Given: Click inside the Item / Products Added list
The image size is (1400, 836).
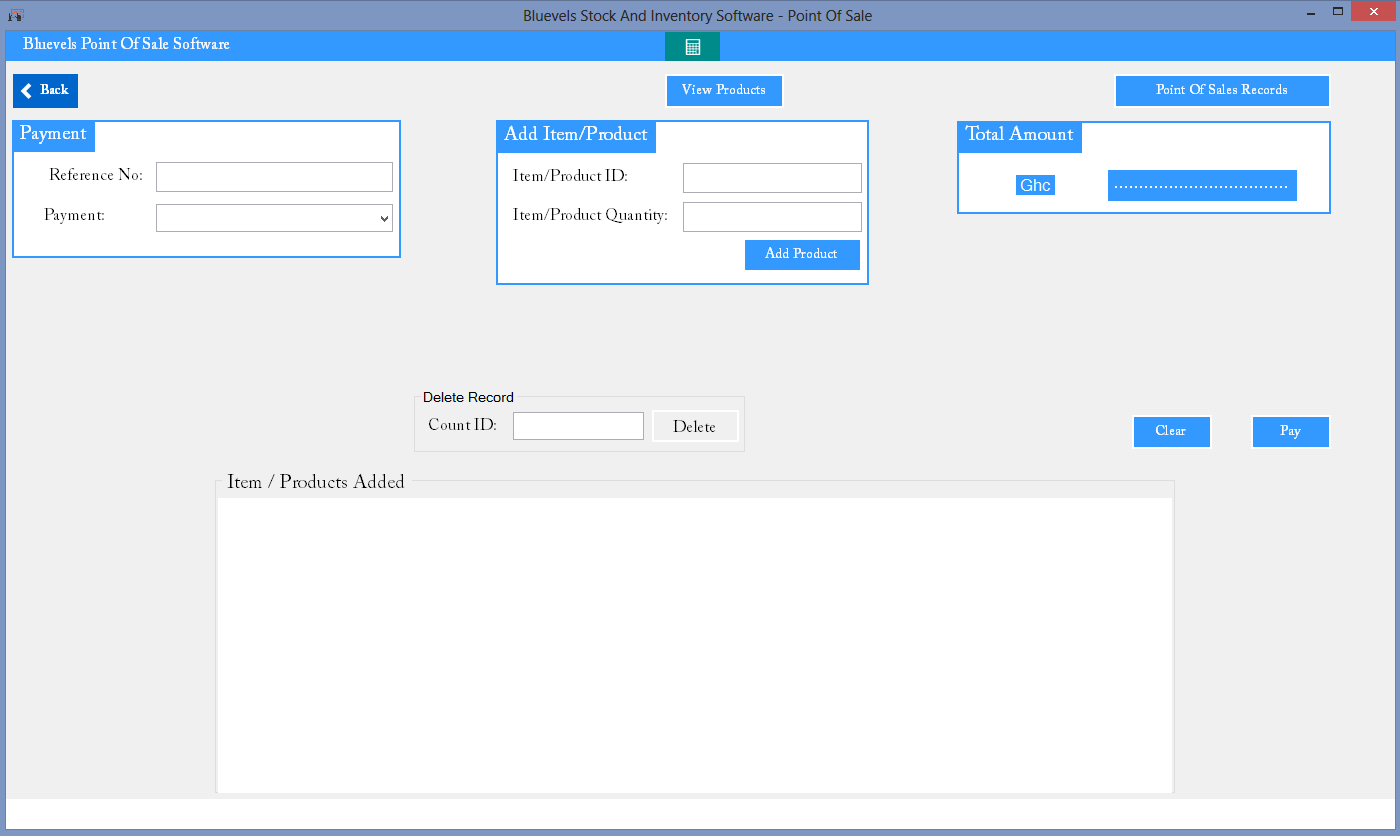Looking at the screenshot, I should [x=694, y=645].
